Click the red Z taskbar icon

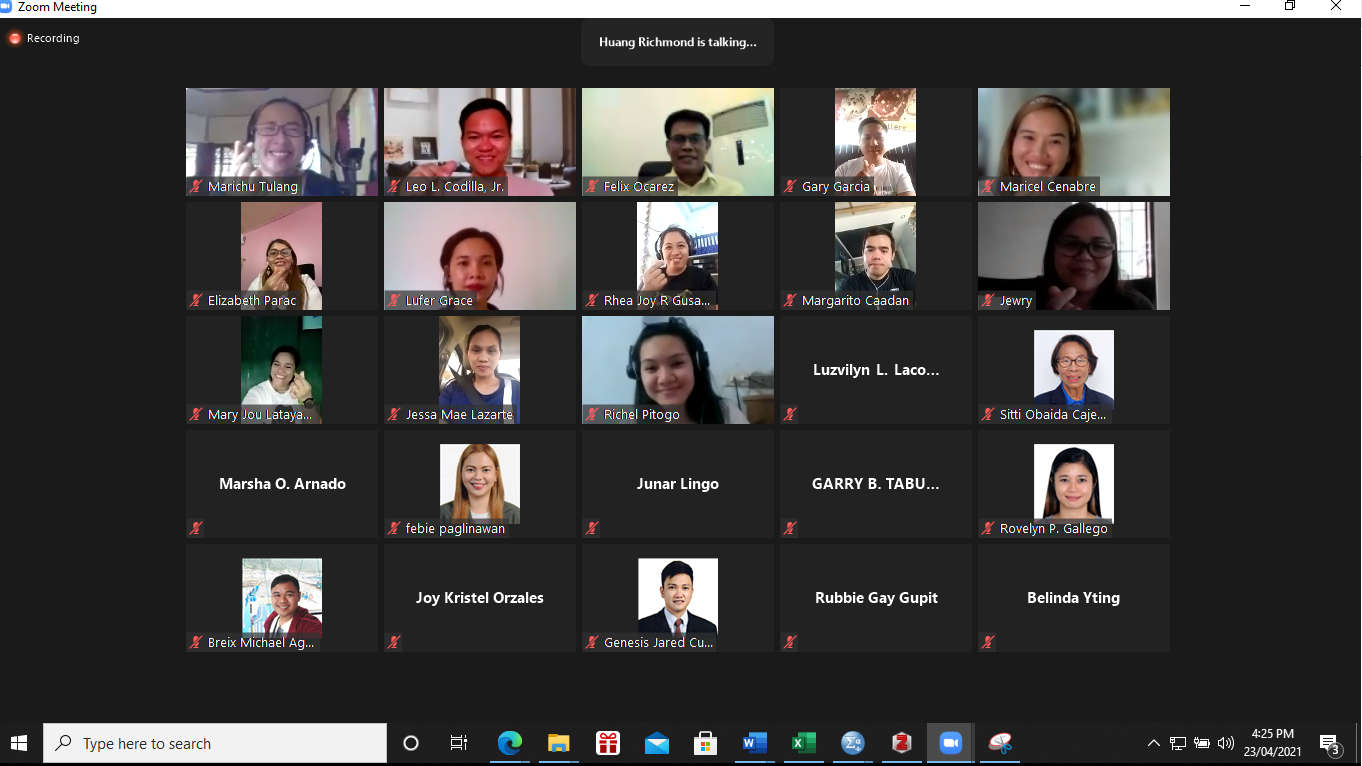(901, 743)
